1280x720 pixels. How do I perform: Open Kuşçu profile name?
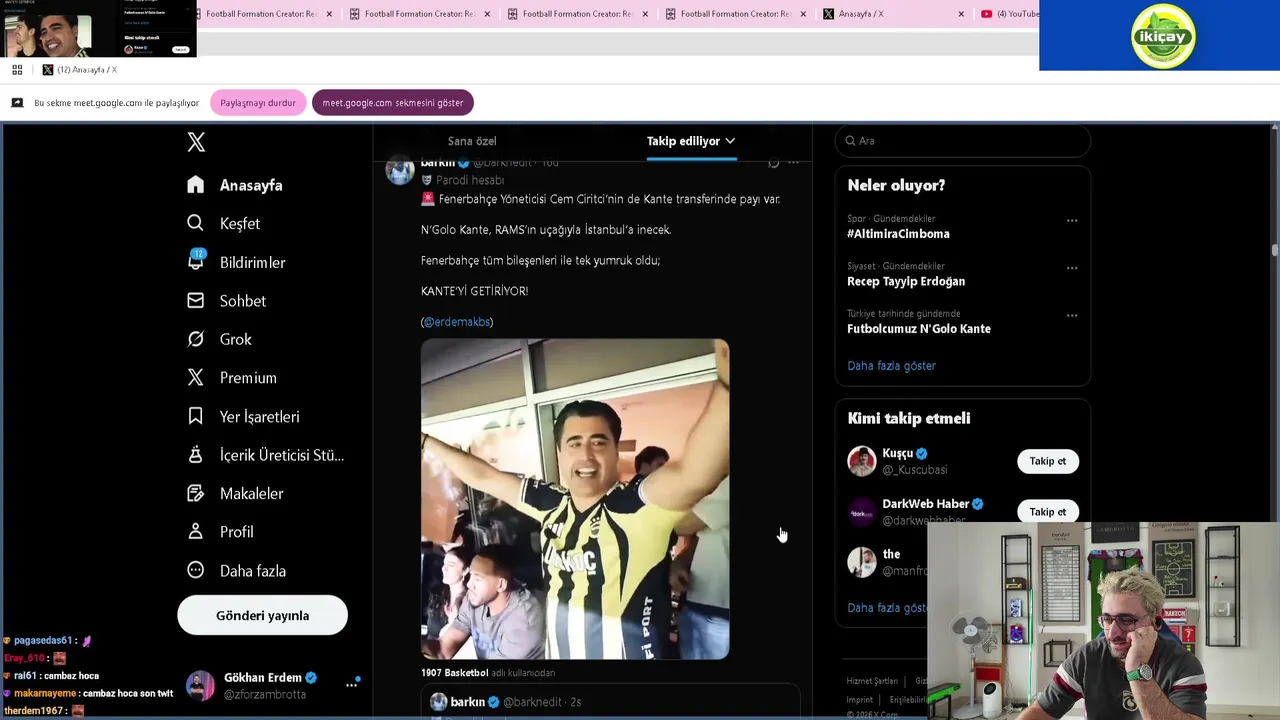pos(897,453)
